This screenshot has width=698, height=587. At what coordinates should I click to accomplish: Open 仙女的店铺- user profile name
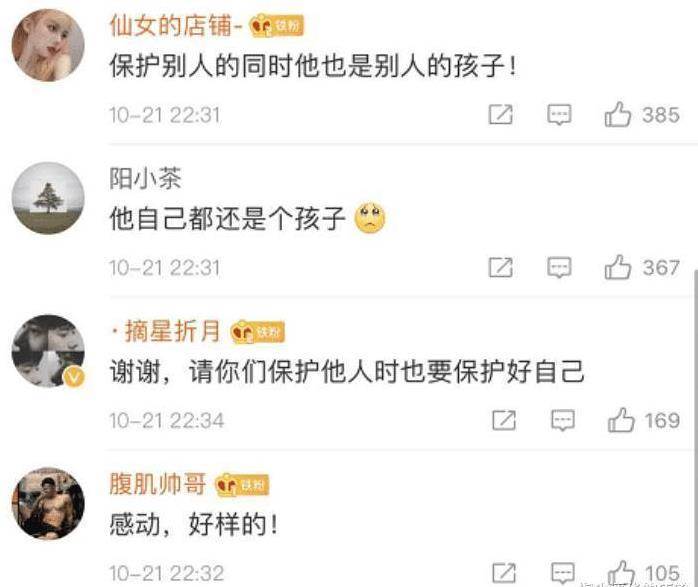pos(176,25)
